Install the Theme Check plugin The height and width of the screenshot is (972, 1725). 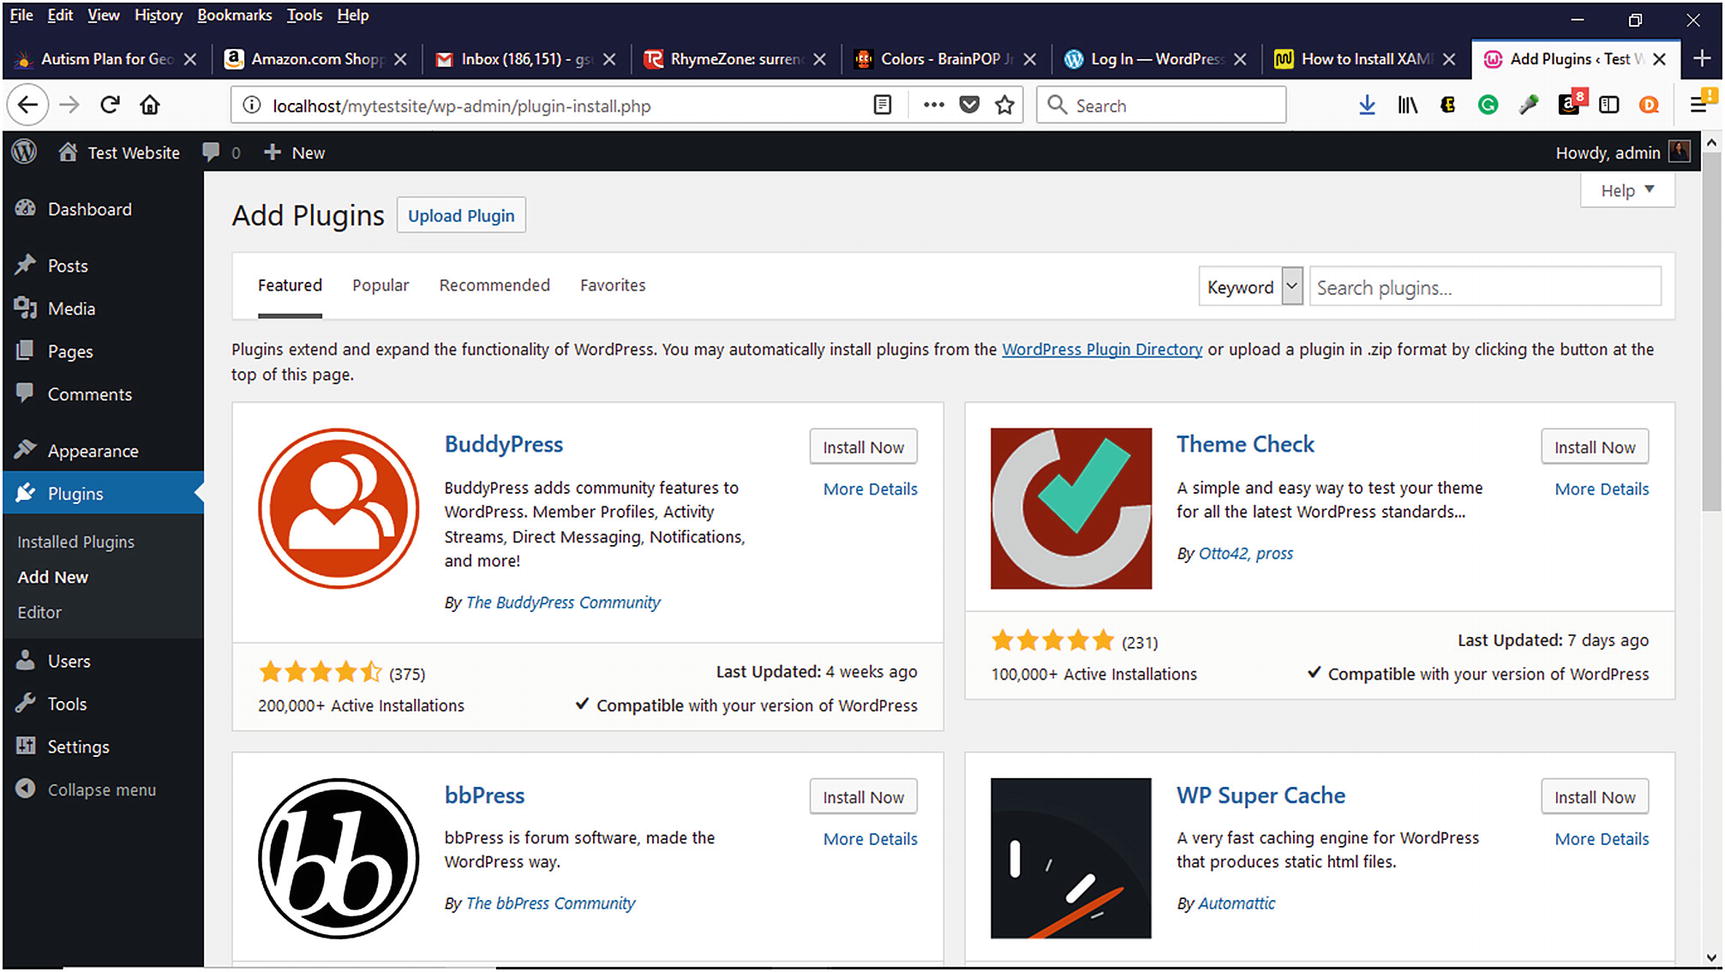(1594, 447)
